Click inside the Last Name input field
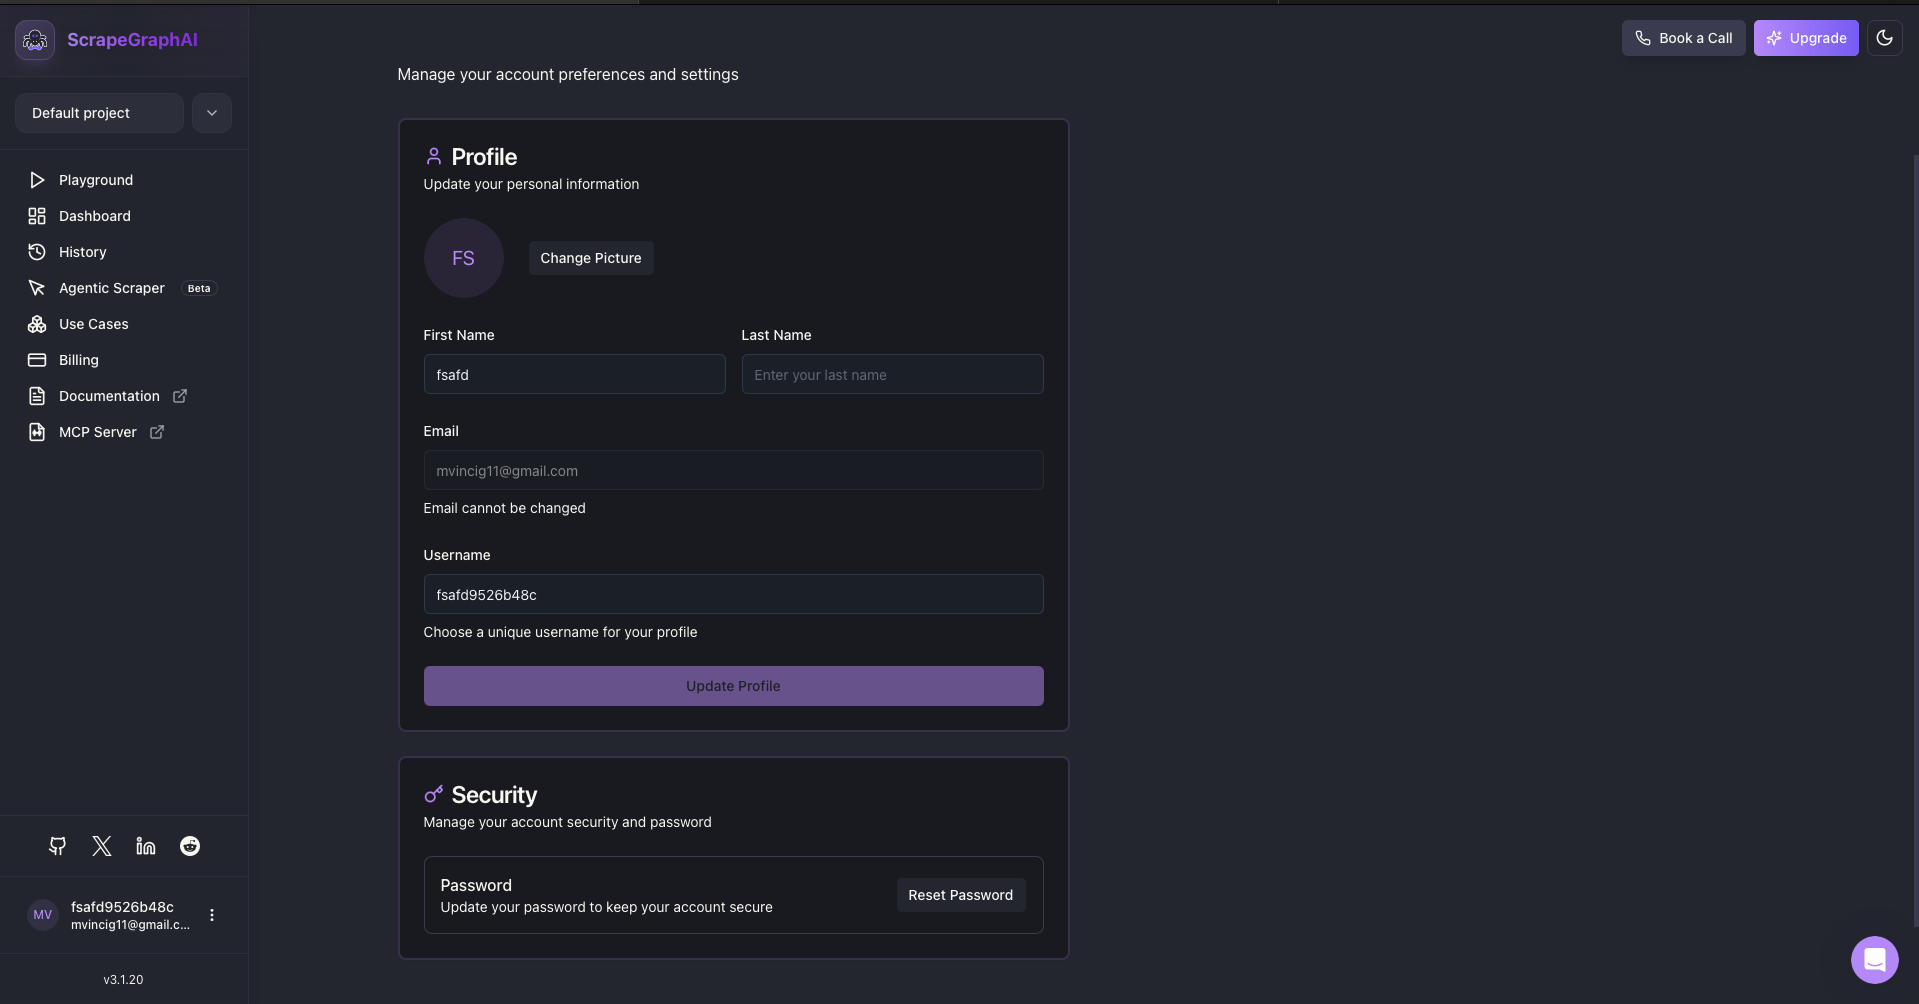1919x1004 pixels. pos(891,374)
